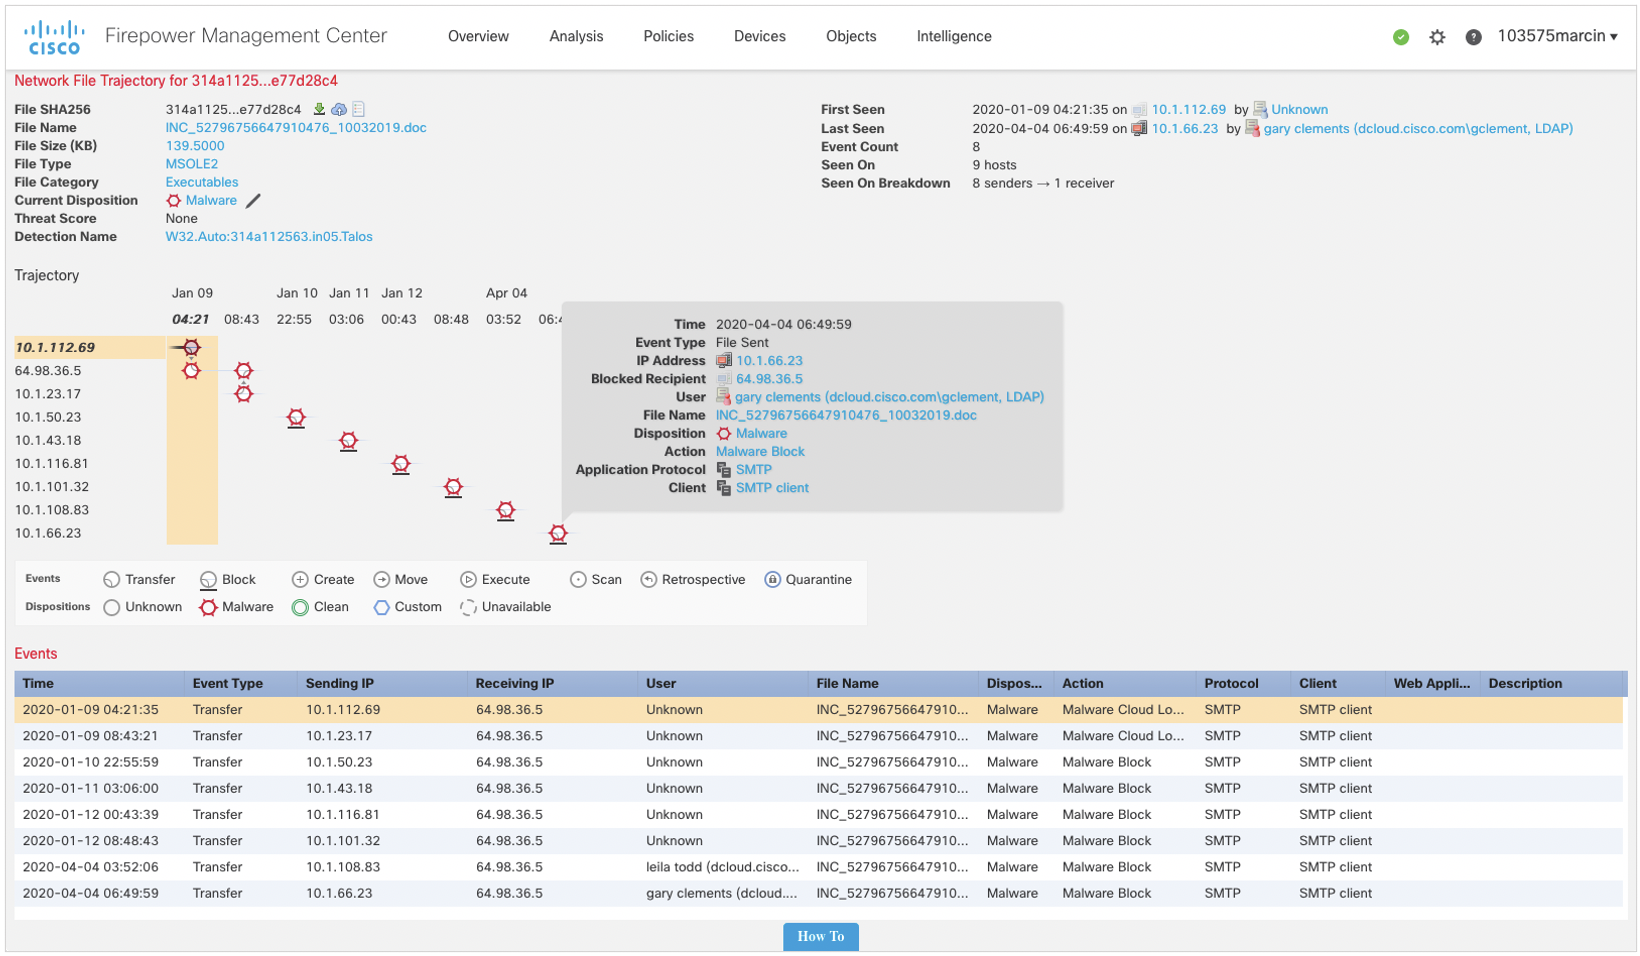
Task: Select event row 2020-01-11 03:06:00
Action: coord(819,788)
